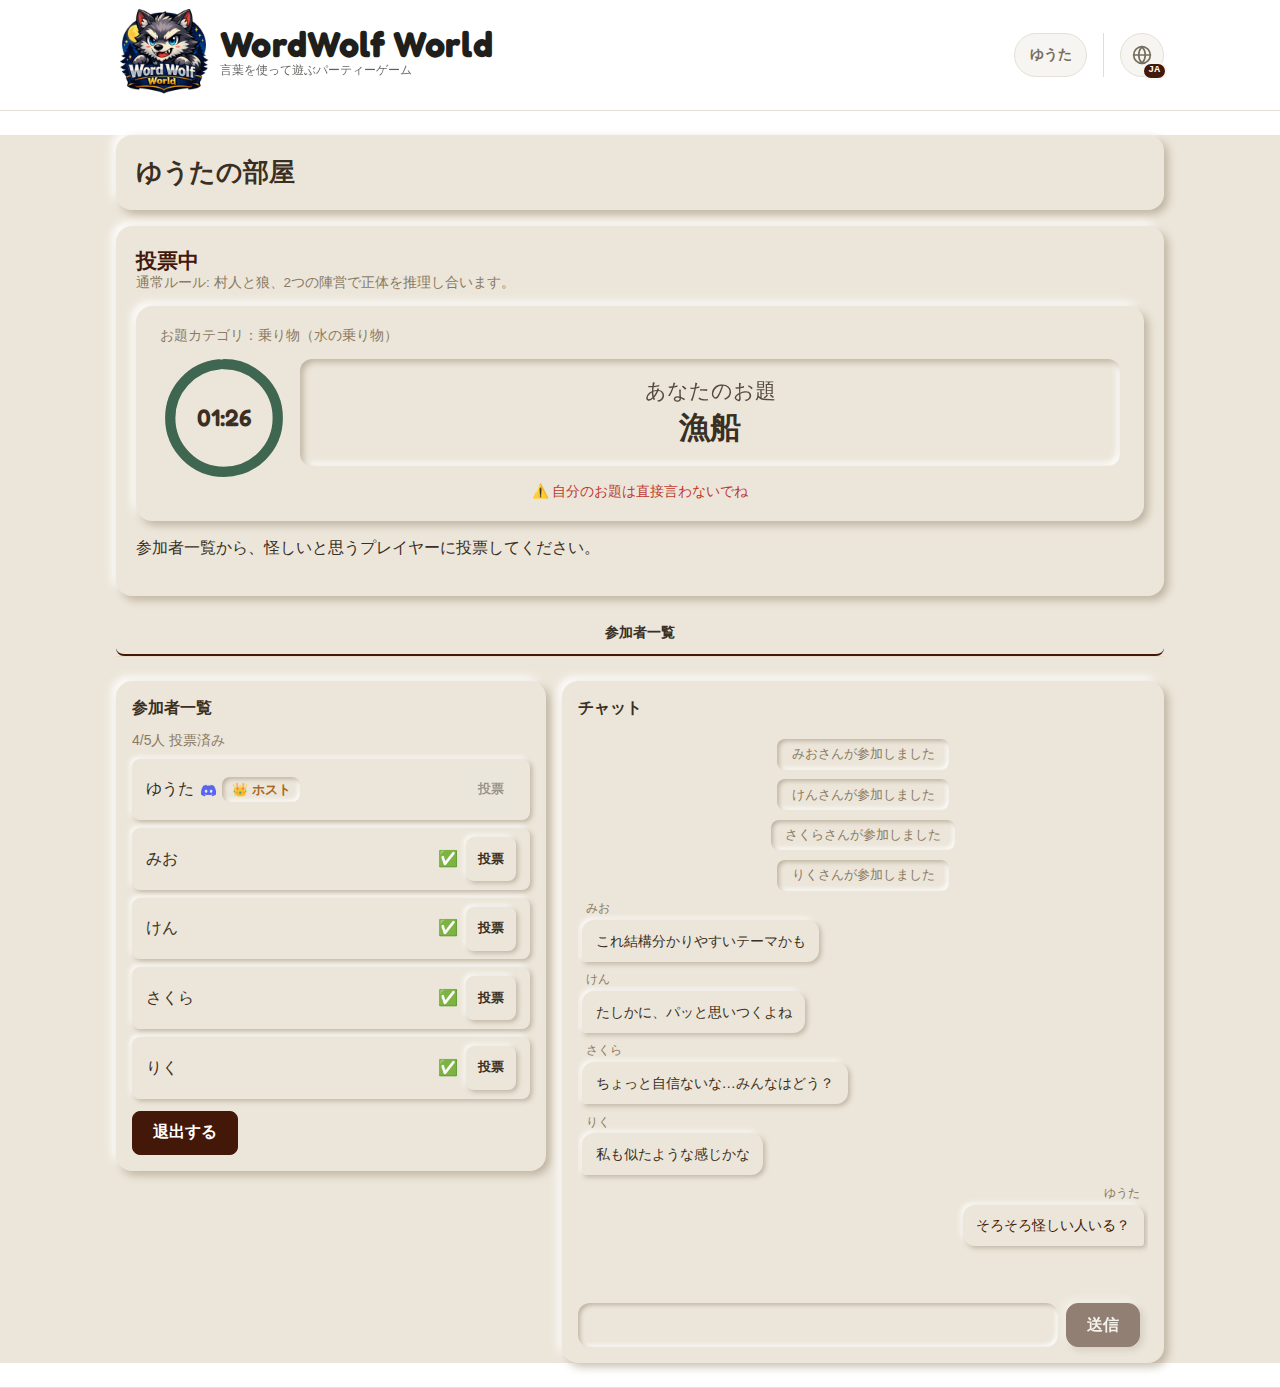Click the ゆうたの部屋 room title

(x=215, y=173)
